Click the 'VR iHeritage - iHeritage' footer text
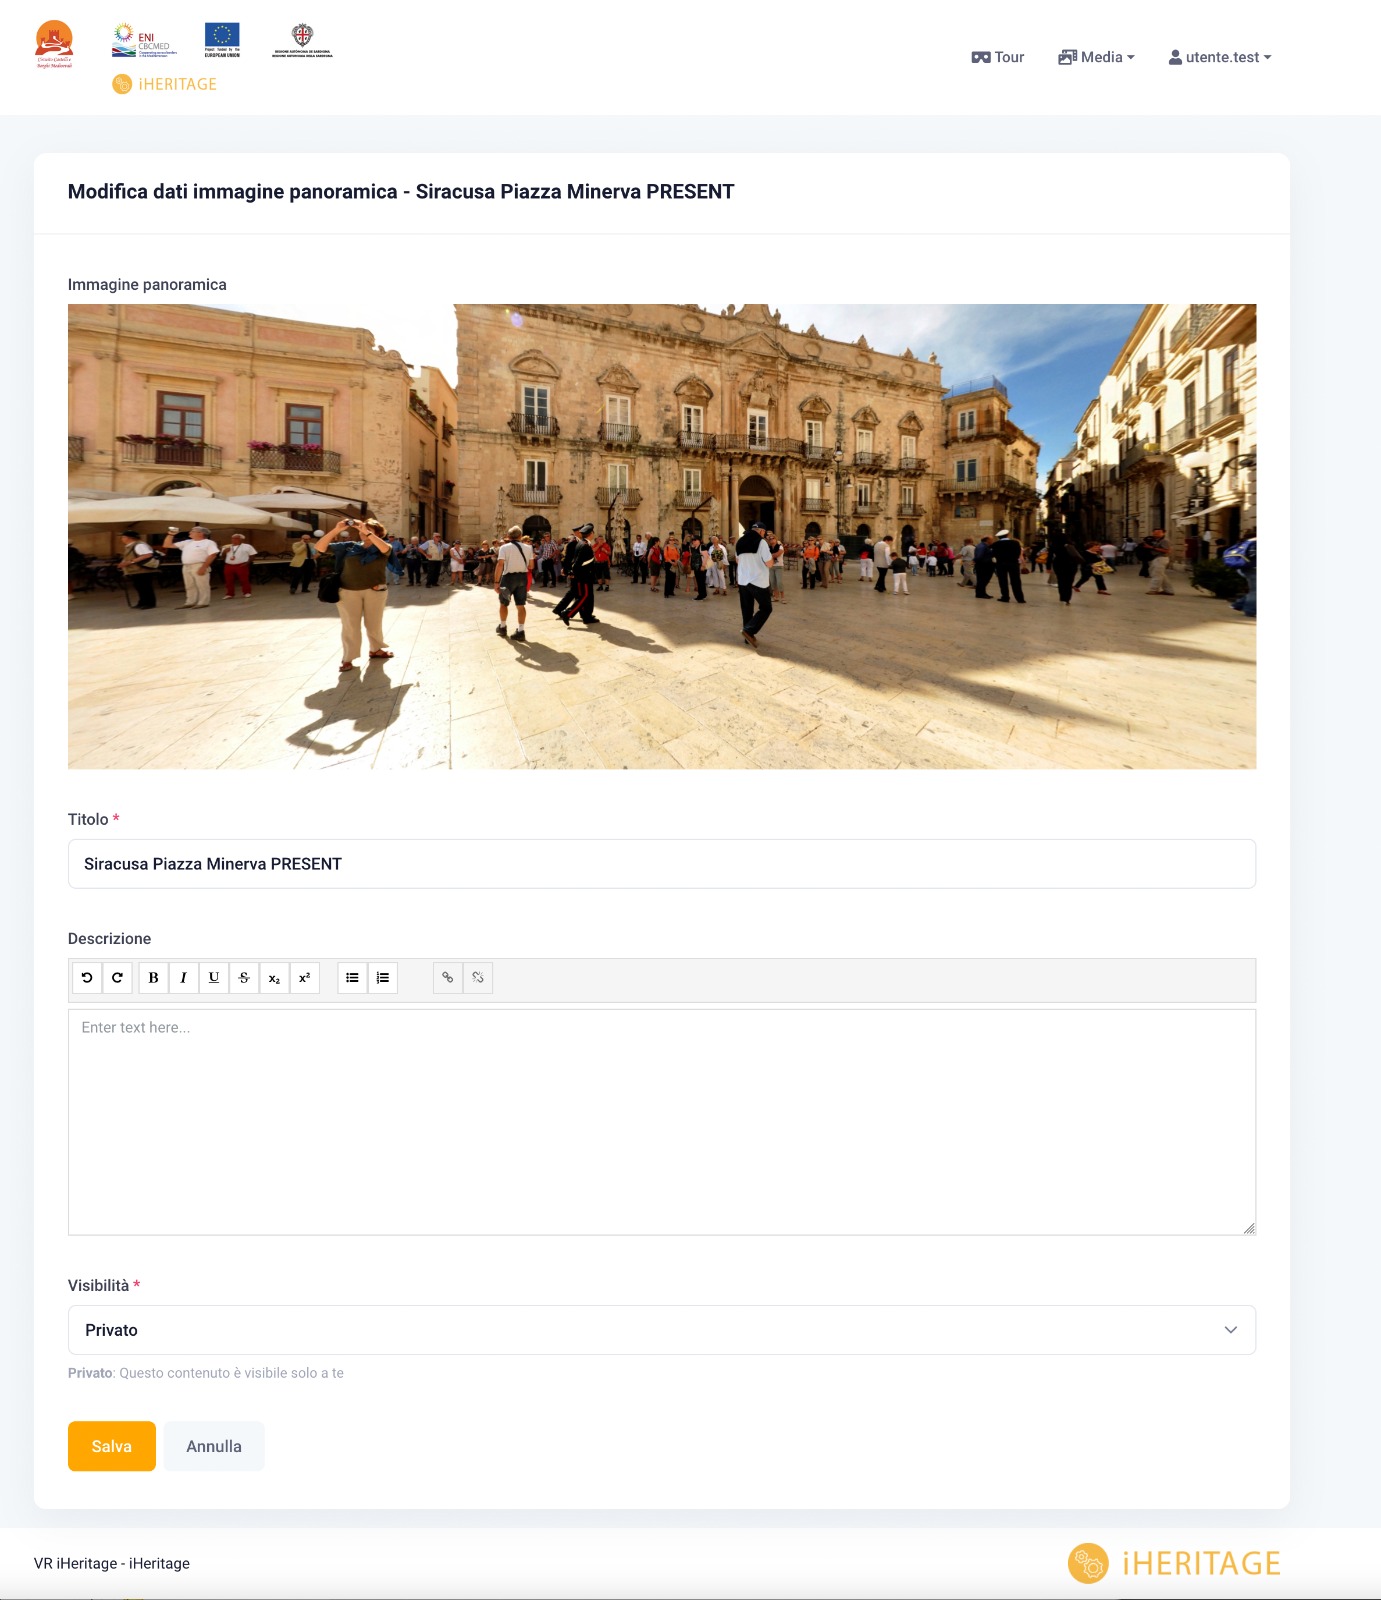This screenshot has width=1381, height=1600. click(x=112, y=1563)
